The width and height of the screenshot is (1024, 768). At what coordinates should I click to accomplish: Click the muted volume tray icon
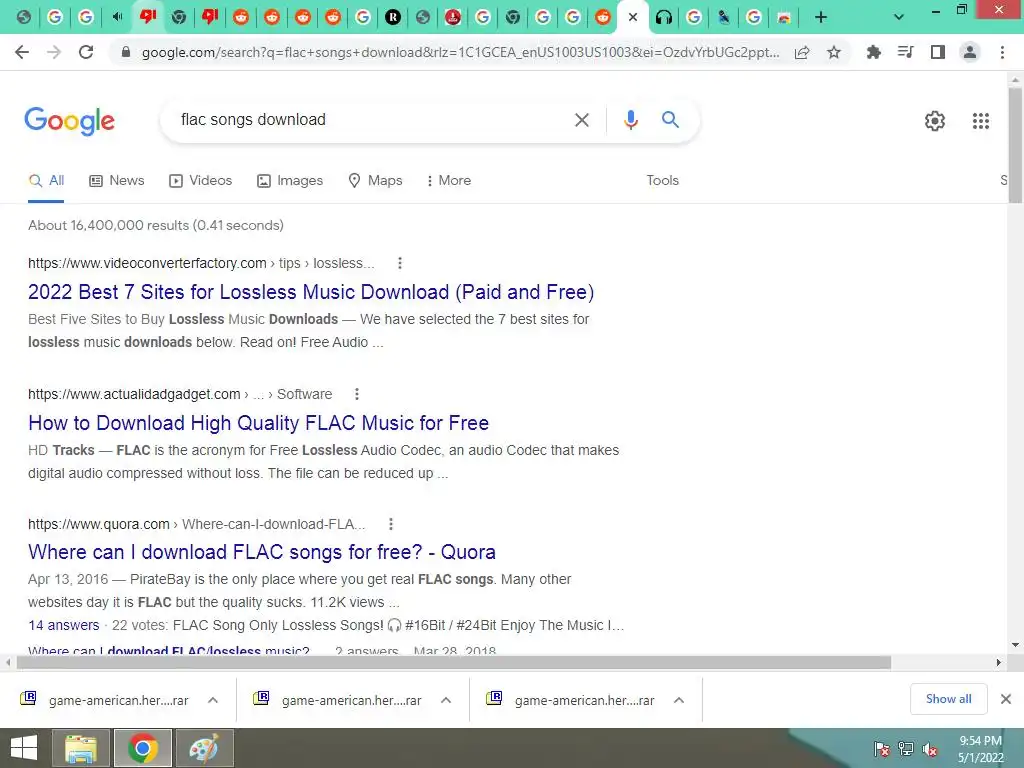click(930, 749)
